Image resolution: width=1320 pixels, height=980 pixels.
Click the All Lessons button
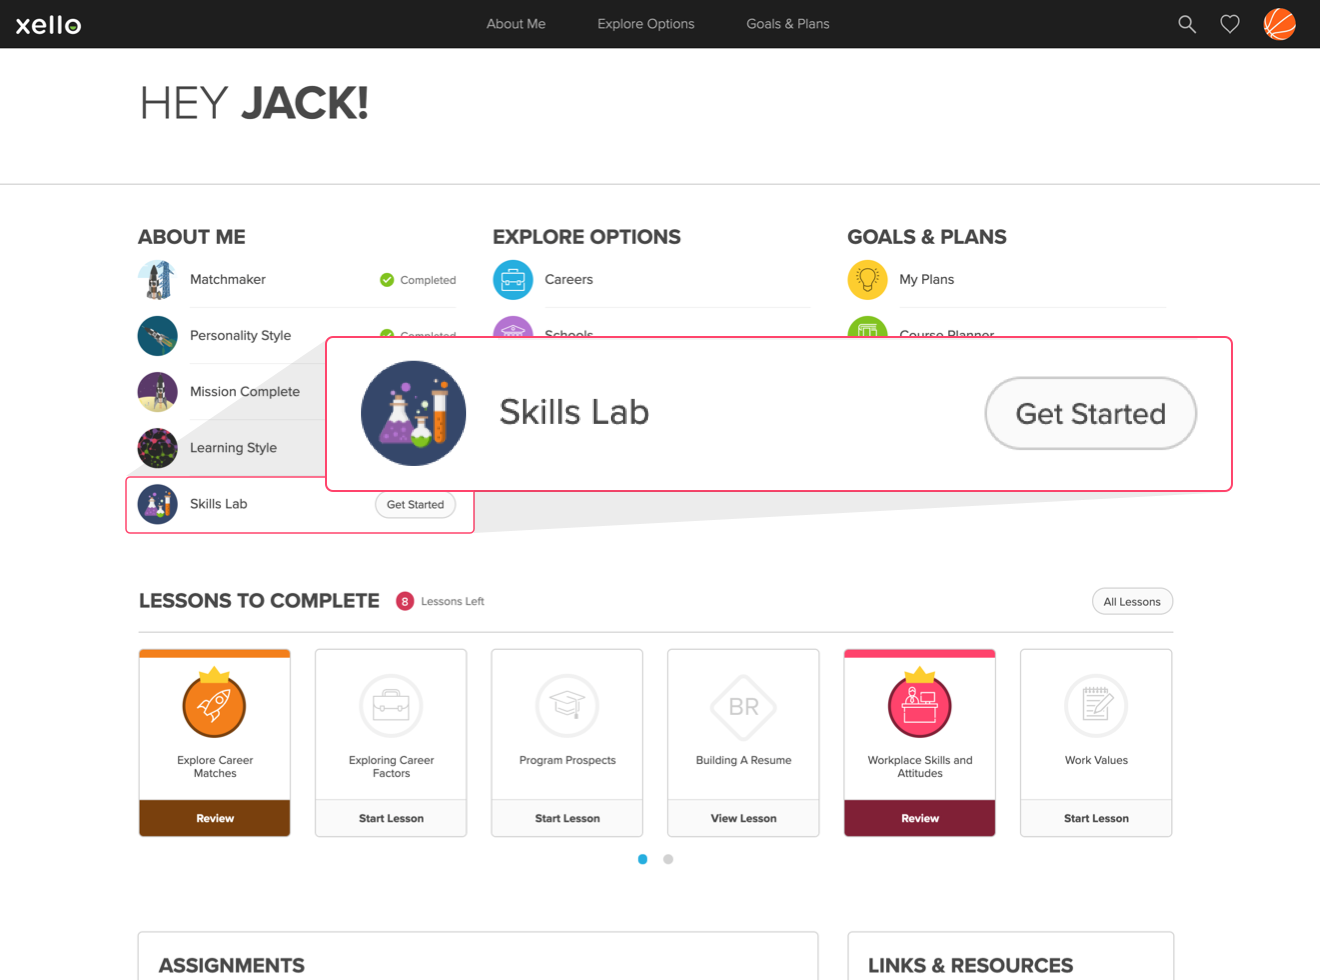[x=1132, y=601]
